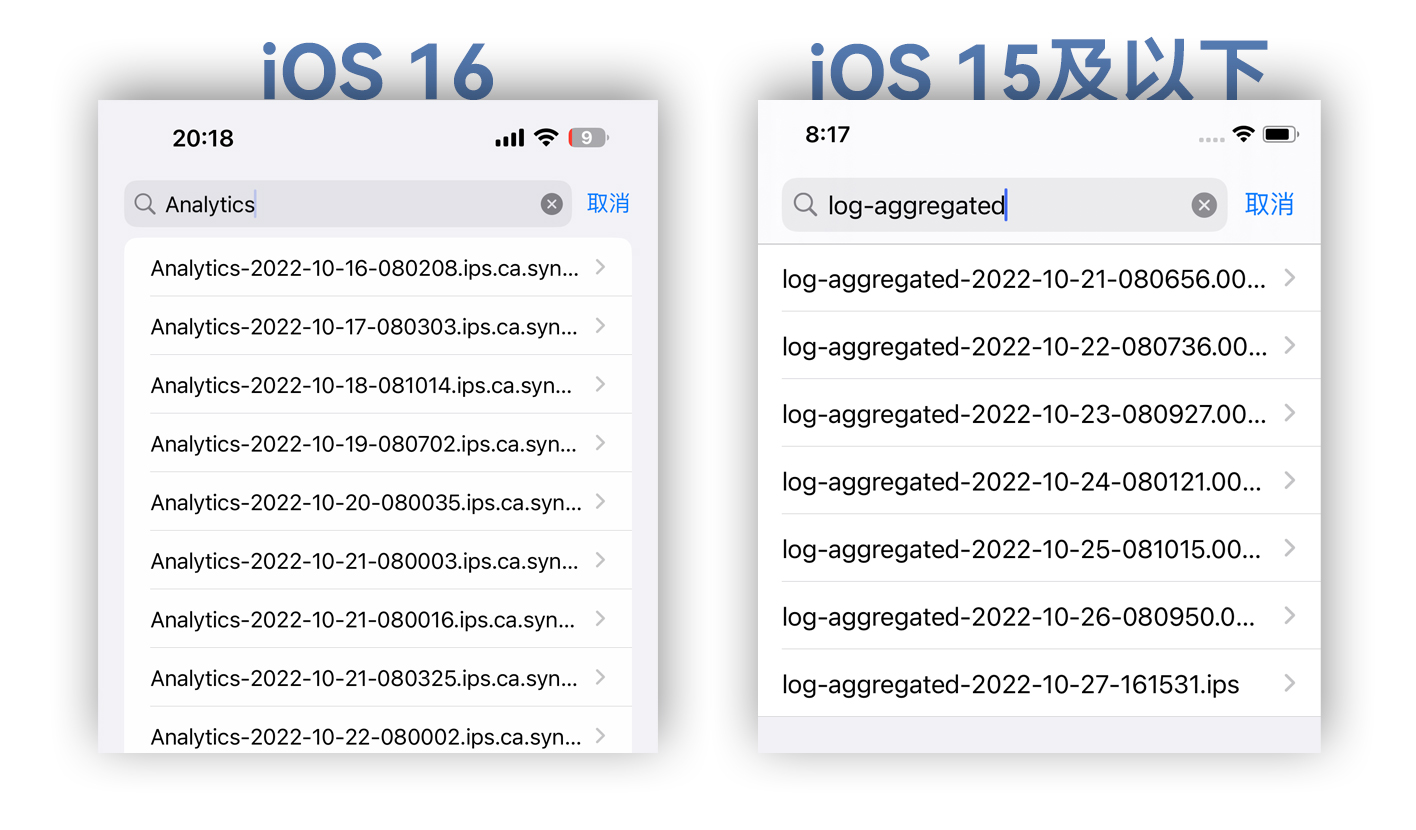Open log-aggregated-2022-10-27-161531.ips entry

(1039, 683)
